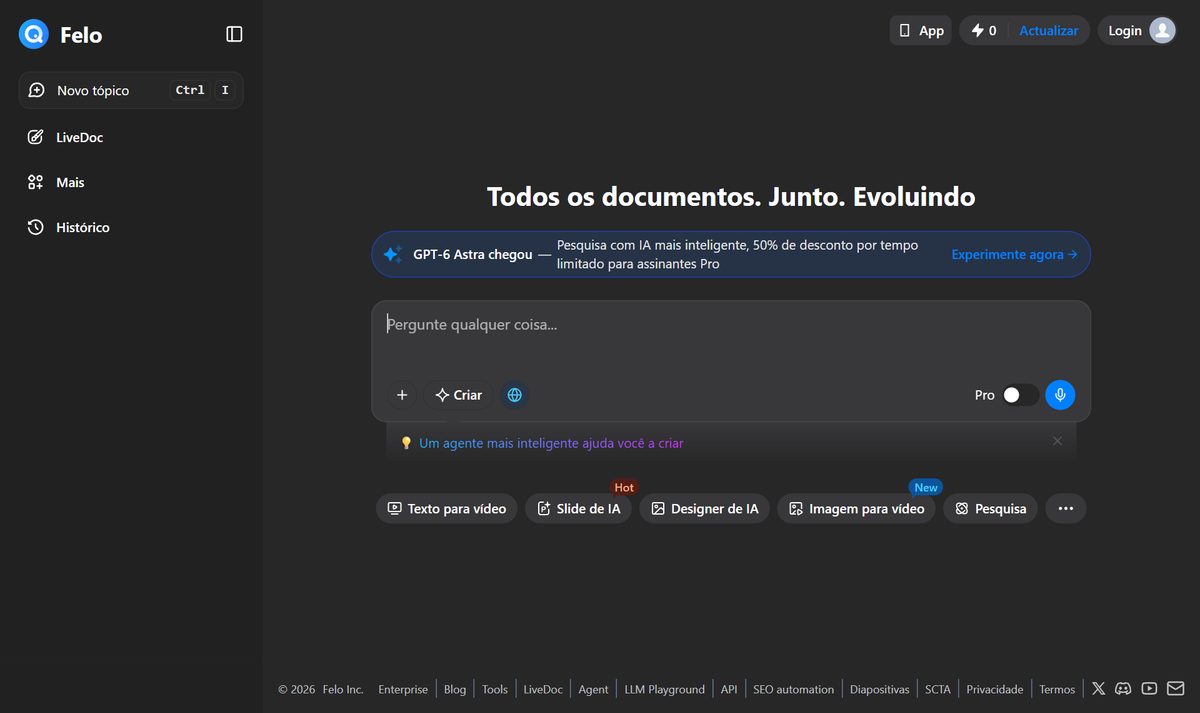Screen dimensions: 1200x713
Task: Open SEO automation footer link
Action: tap(793, 689)
